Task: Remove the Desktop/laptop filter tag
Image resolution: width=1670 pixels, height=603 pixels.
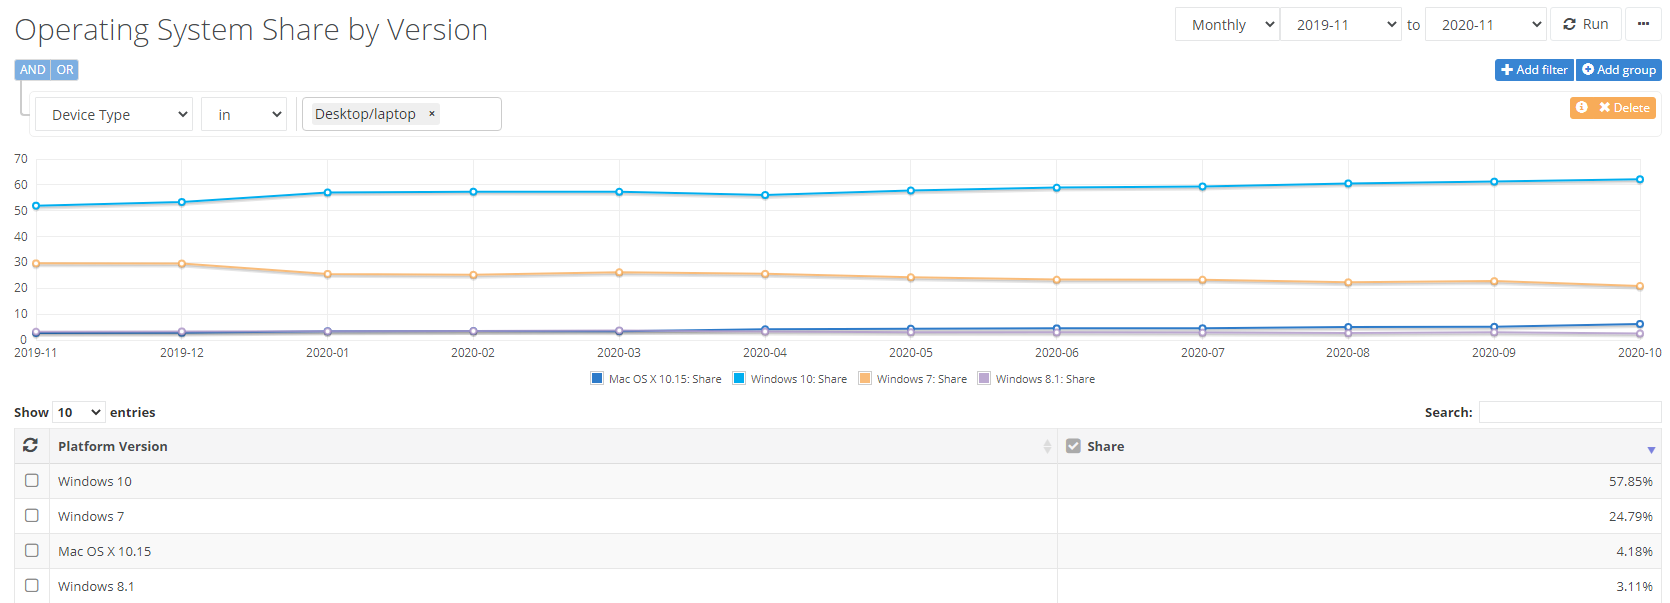Action: [x=432, y=114]
